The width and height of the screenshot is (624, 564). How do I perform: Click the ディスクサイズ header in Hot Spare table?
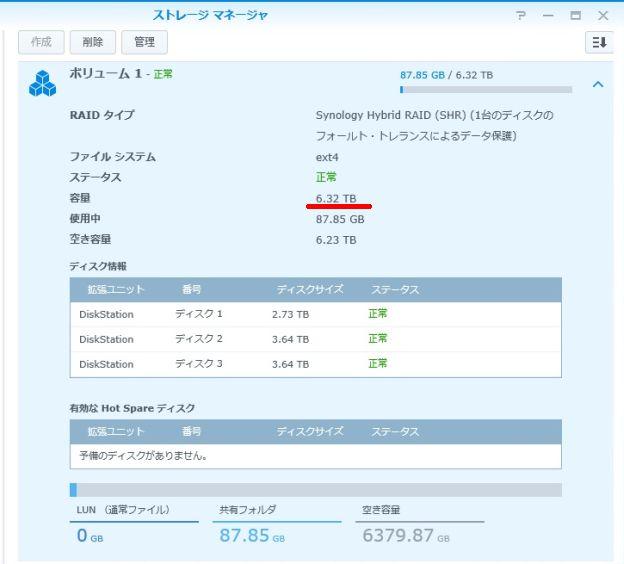click(310, 431)
